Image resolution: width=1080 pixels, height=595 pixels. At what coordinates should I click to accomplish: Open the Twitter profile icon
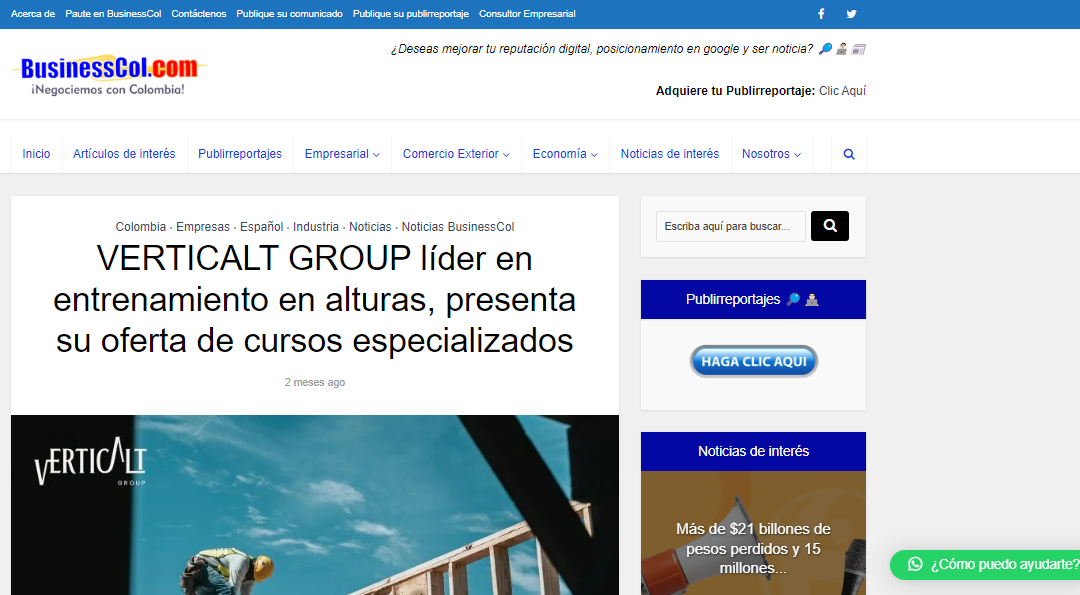tap(851, 14)
